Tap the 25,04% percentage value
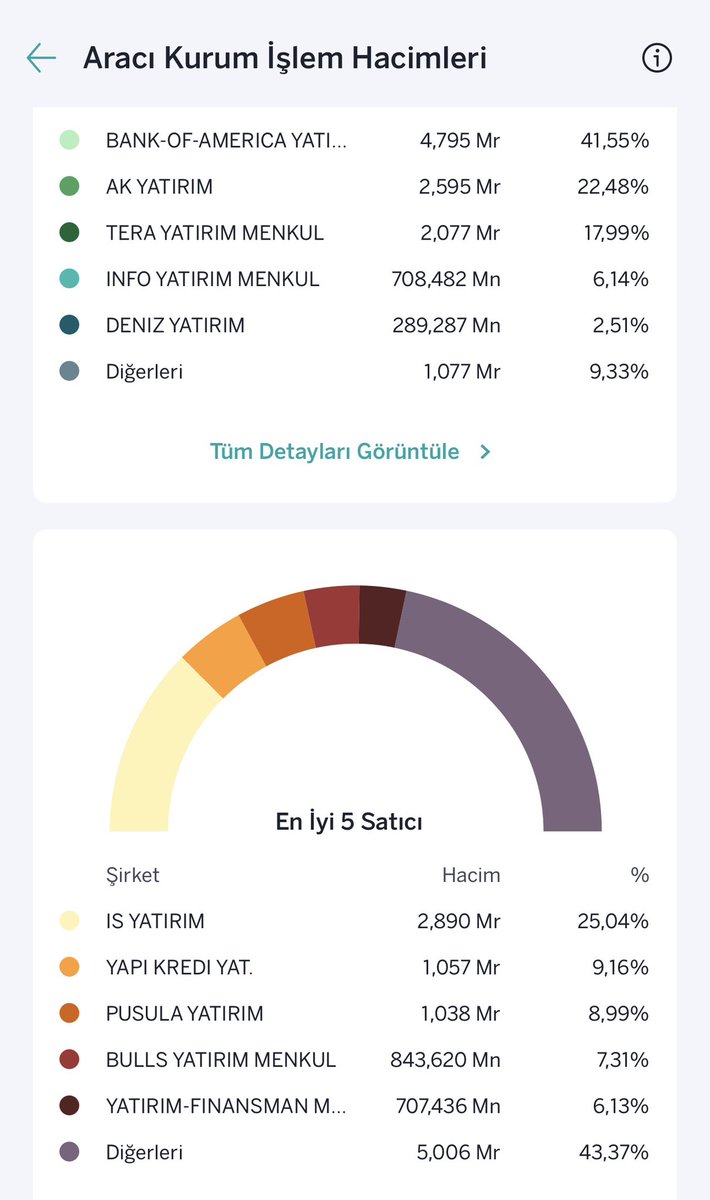This screenshot has height=1200, width=710. (x=613, y=921)
